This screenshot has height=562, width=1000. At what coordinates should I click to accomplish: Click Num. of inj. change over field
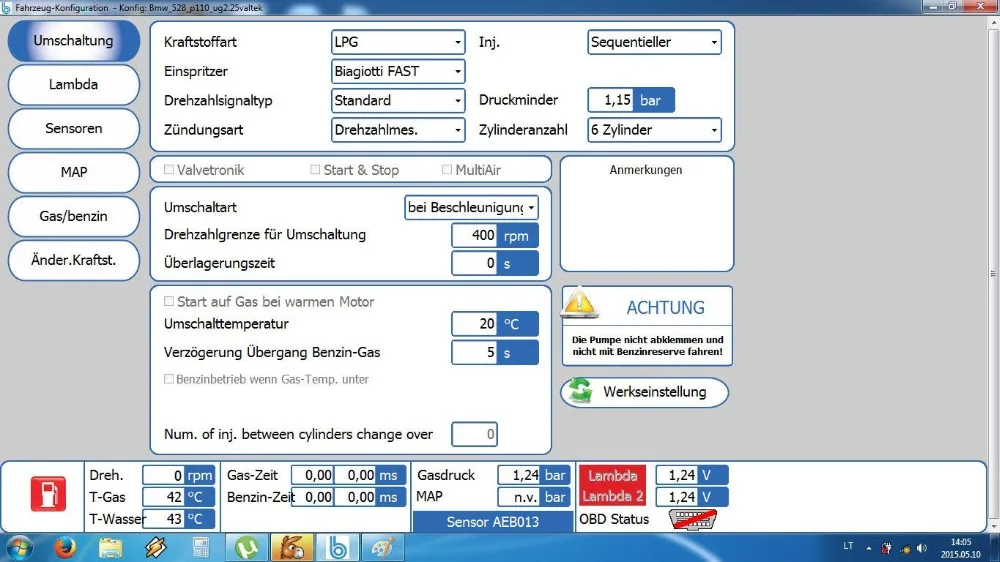click(474, 434)
